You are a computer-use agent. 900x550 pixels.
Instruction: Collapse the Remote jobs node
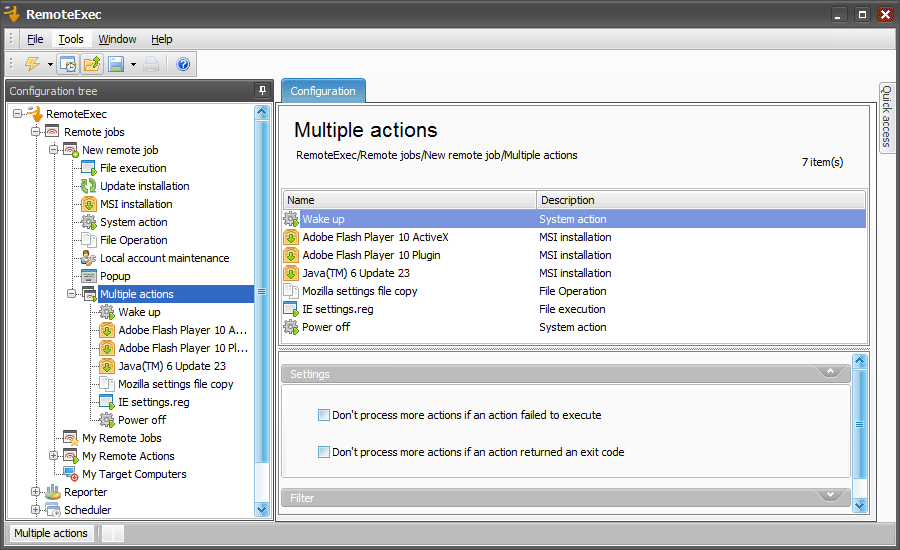[x=36, y=131]
